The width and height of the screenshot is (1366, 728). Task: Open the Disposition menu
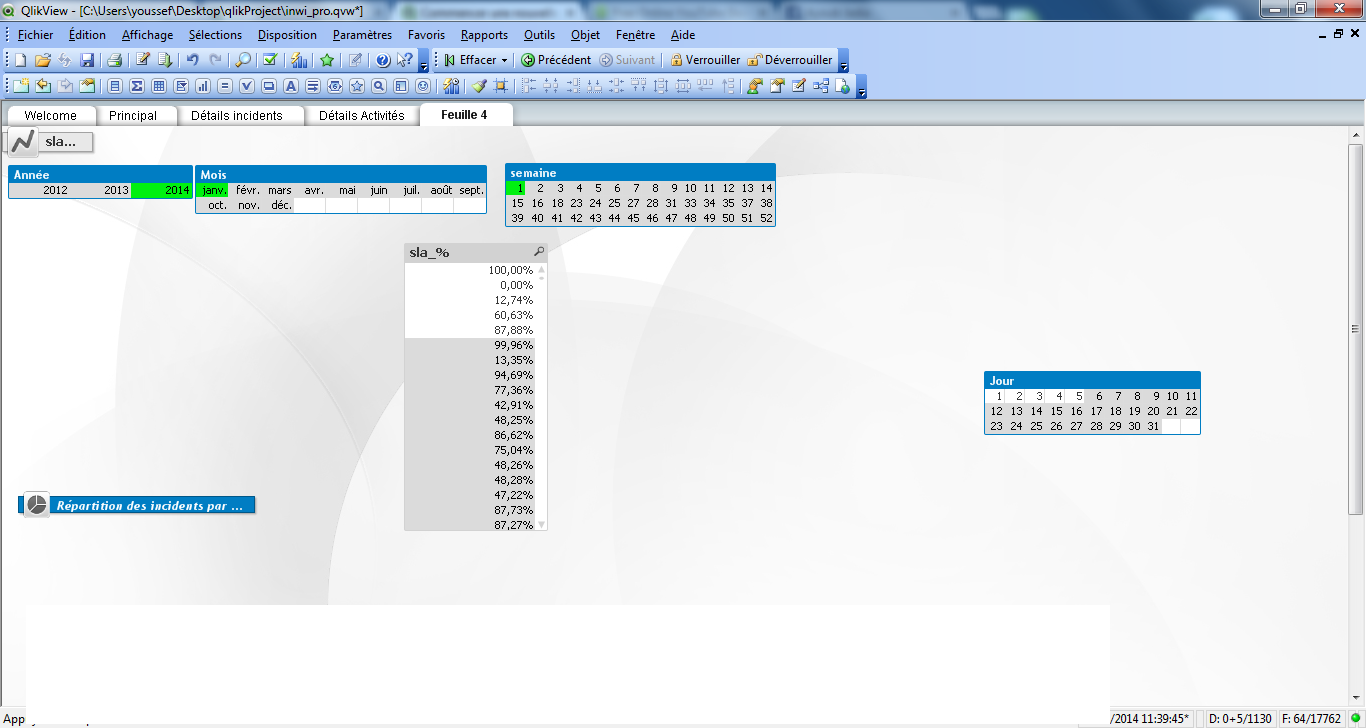pyautogui.click(x=287, y=35)
